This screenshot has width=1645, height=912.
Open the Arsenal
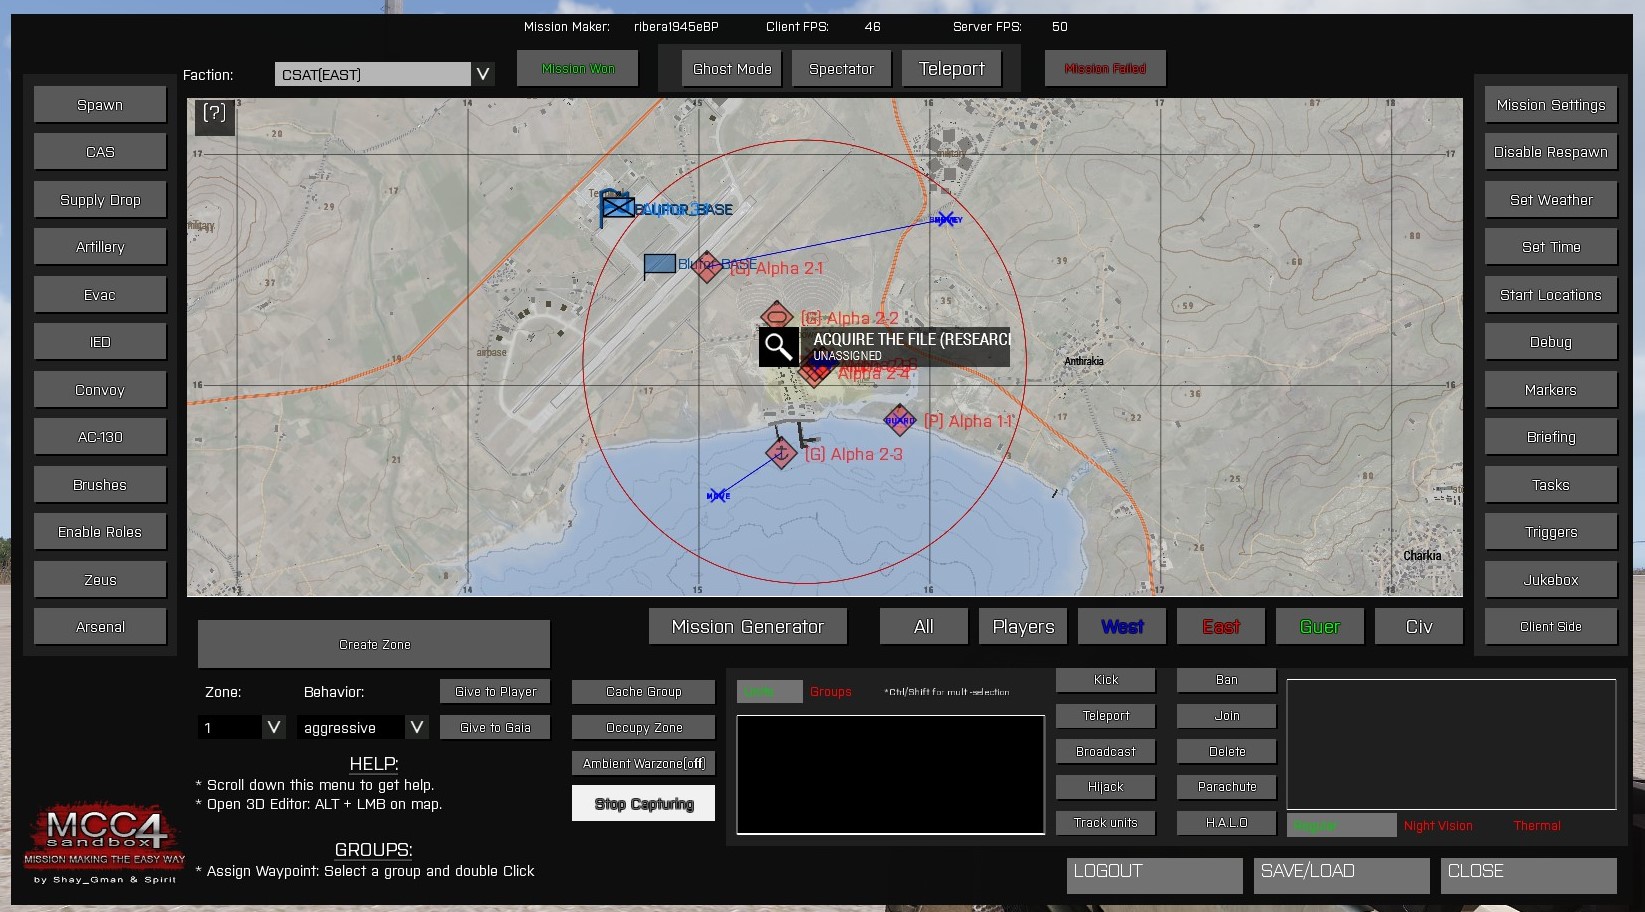coord(100,627)
